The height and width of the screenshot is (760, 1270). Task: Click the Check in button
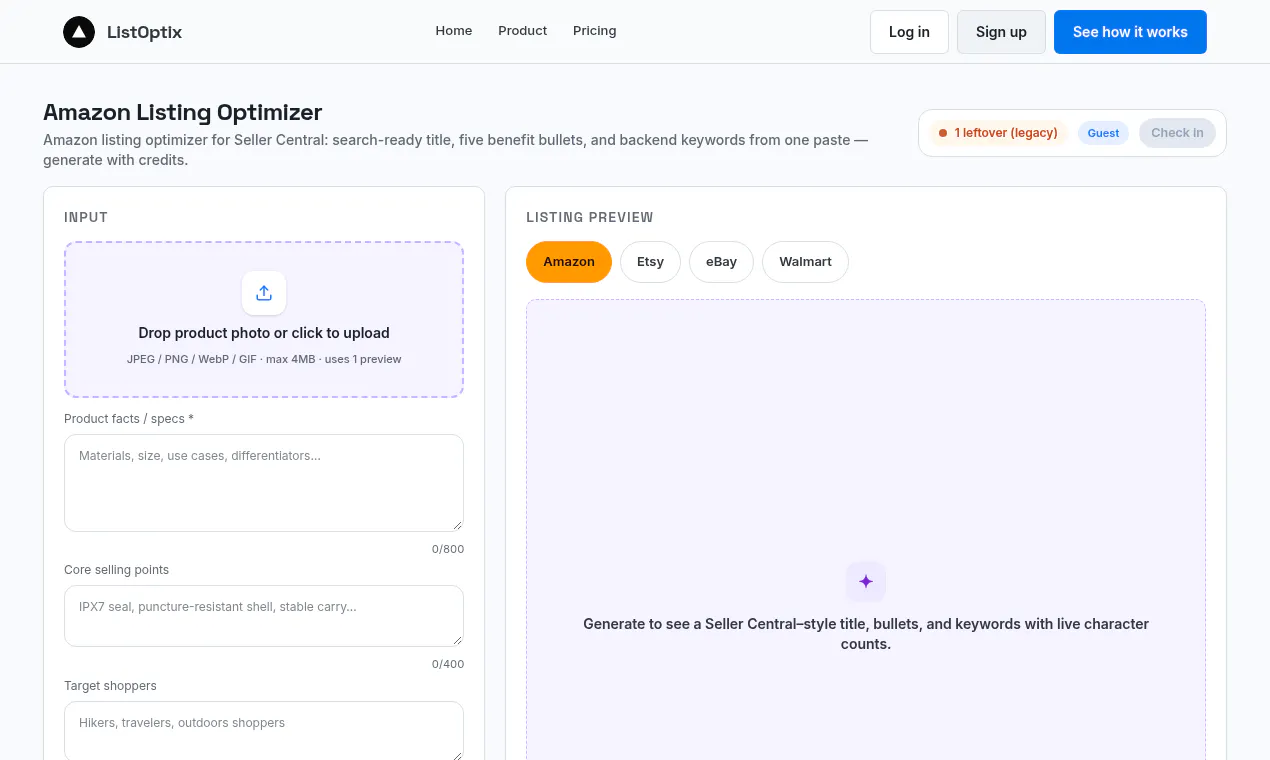click(1177, 133)
